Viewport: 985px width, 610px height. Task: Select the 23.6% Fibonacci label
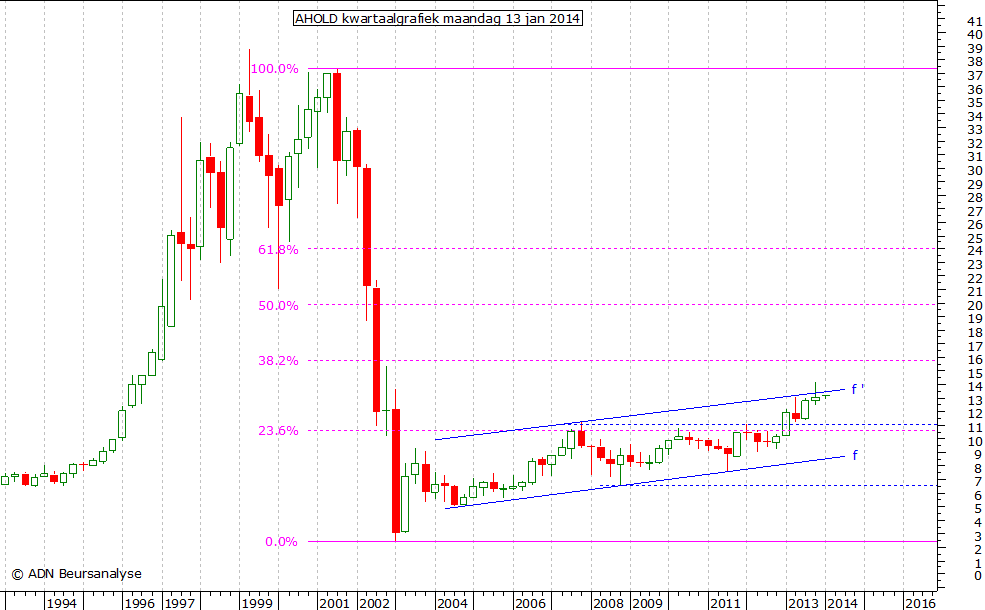(278, 430)
